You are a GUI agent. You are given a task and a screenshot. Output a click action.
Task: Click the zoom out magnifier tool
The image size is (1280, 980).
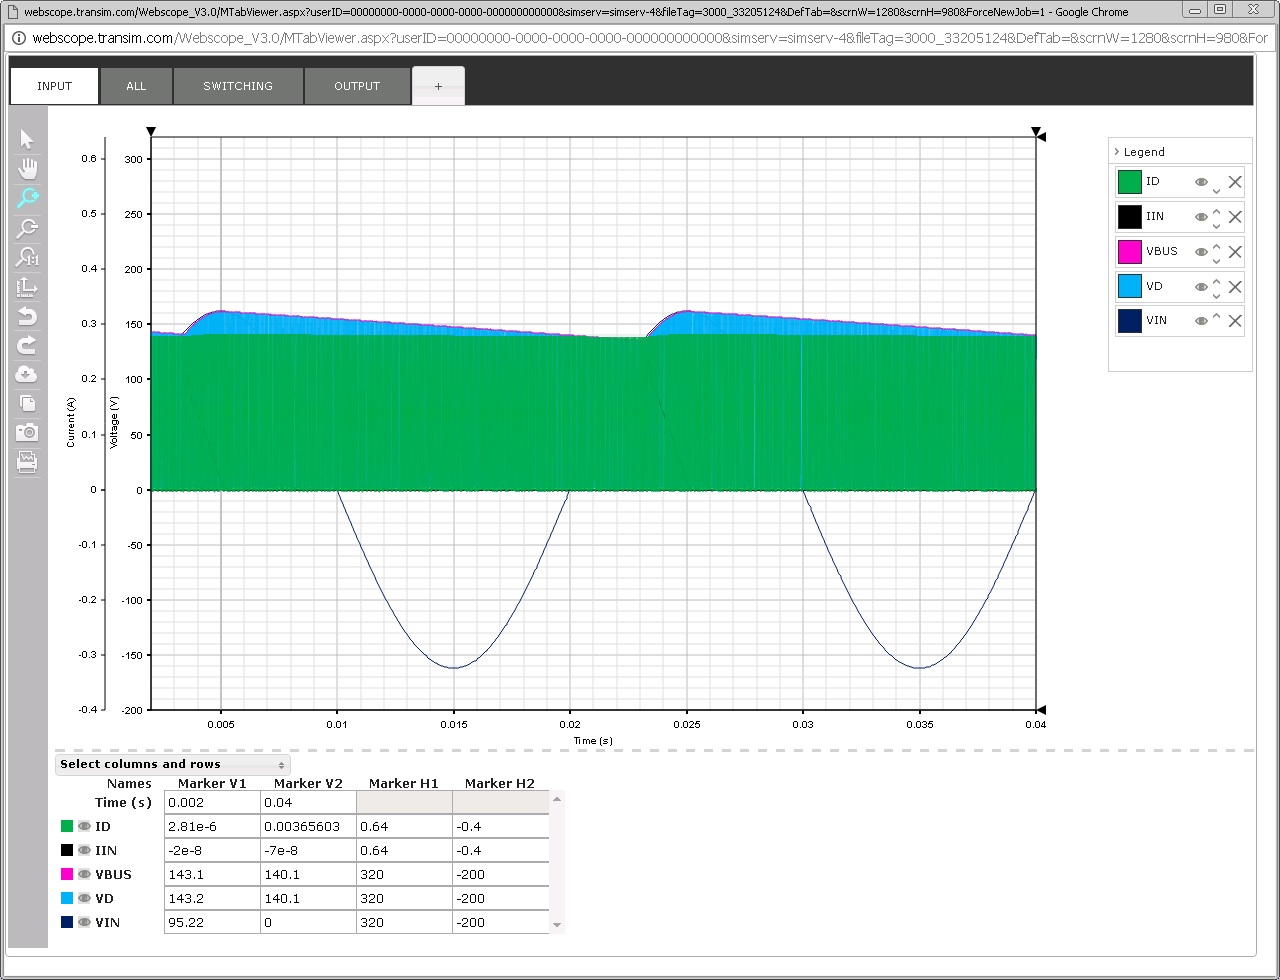[27, 228]
